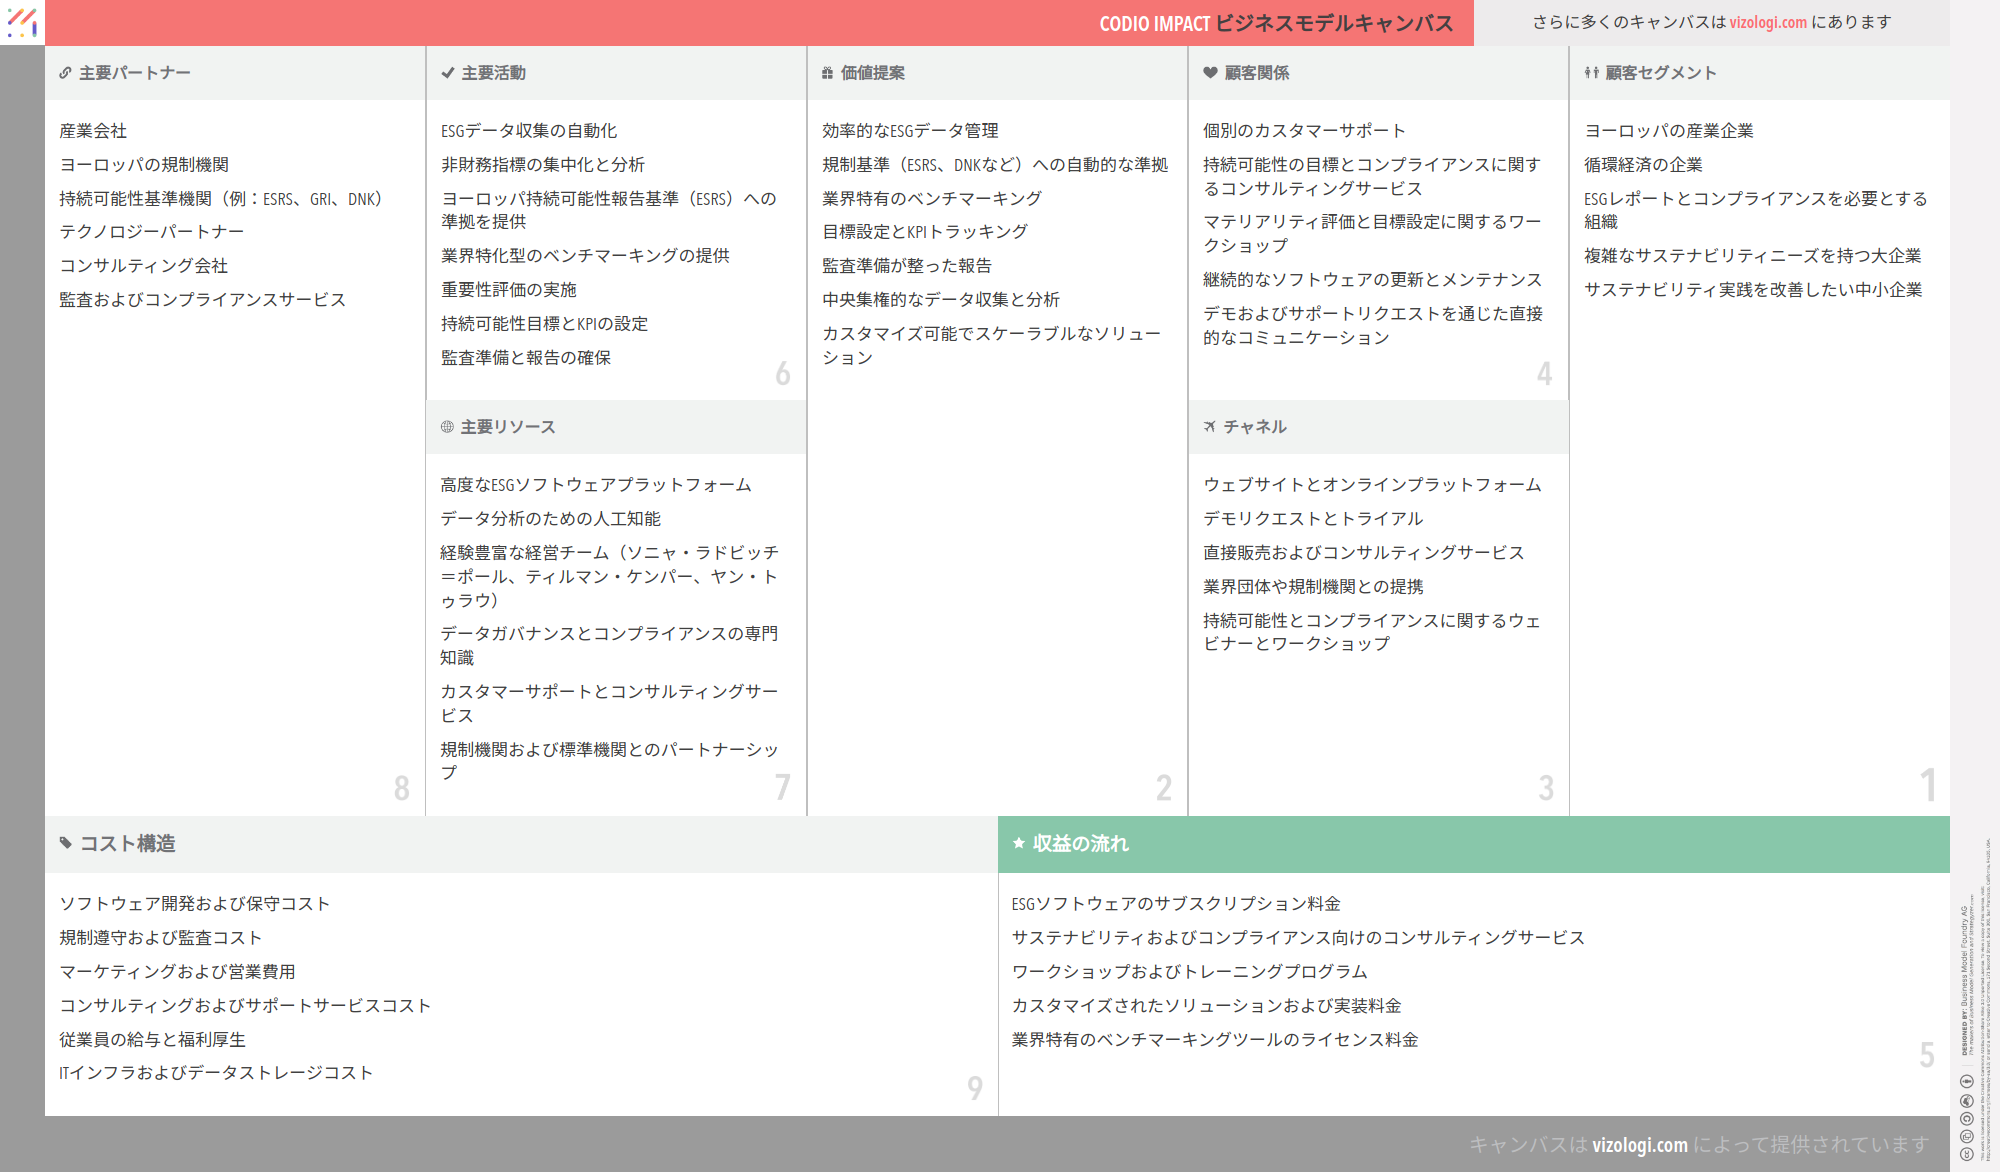This screenshot has width=2000, height=1172.
Task: Click the heart icon beside 顧客関係
Action: [1210, 73]
